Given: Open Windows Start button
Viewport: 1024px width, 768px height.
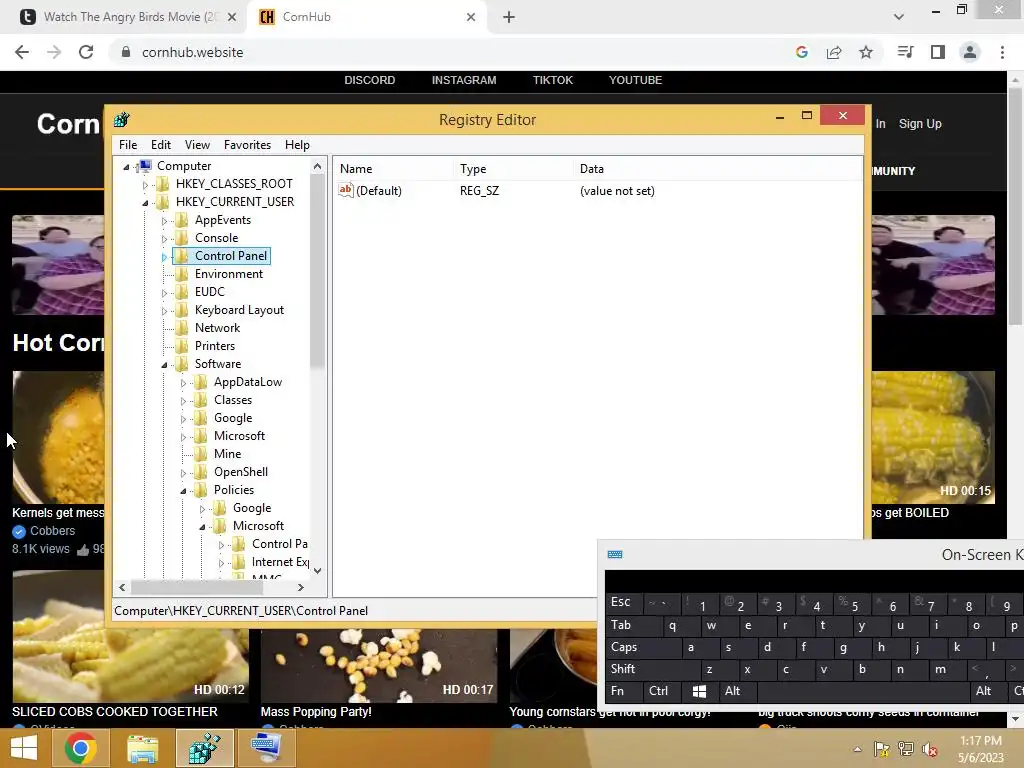Looking at the screenshot, I should [24, 748].
